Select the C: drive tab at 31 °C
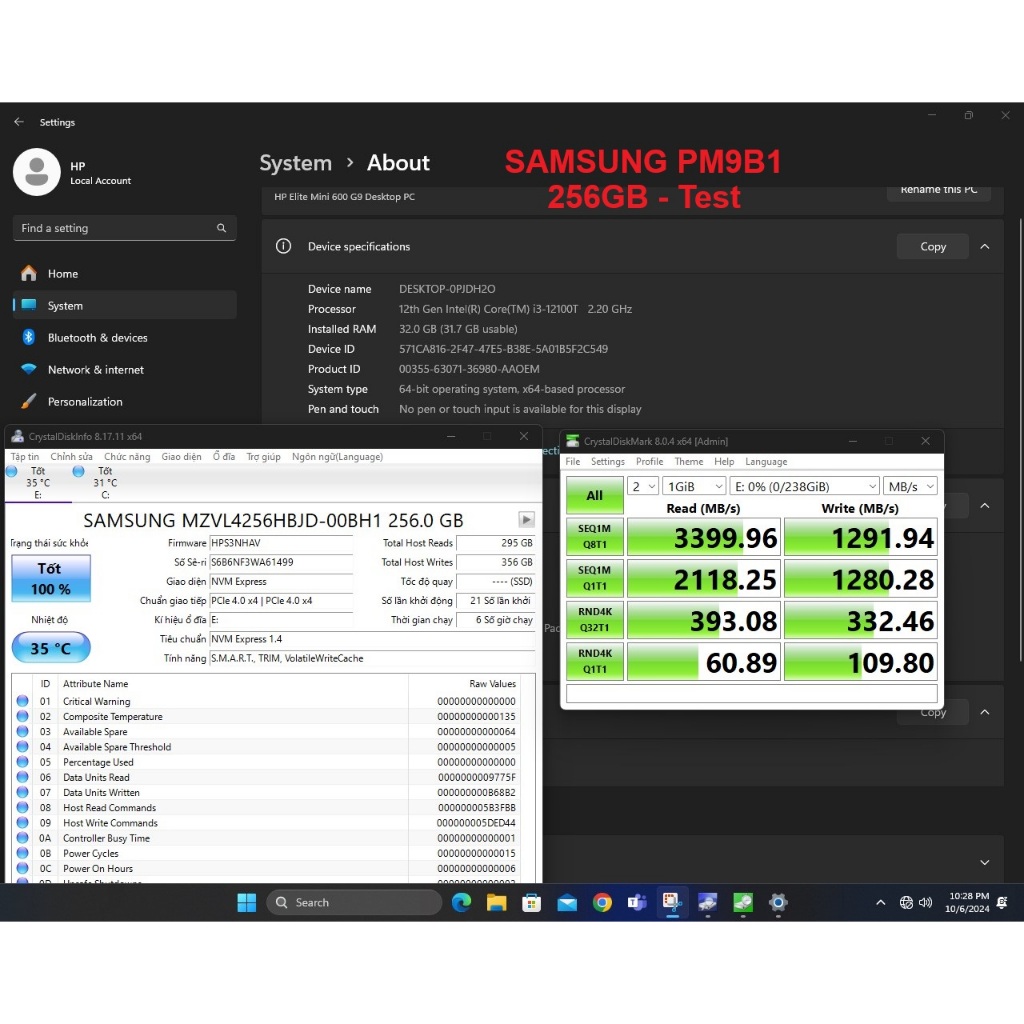The image size is (1024, 1024). 104,482
